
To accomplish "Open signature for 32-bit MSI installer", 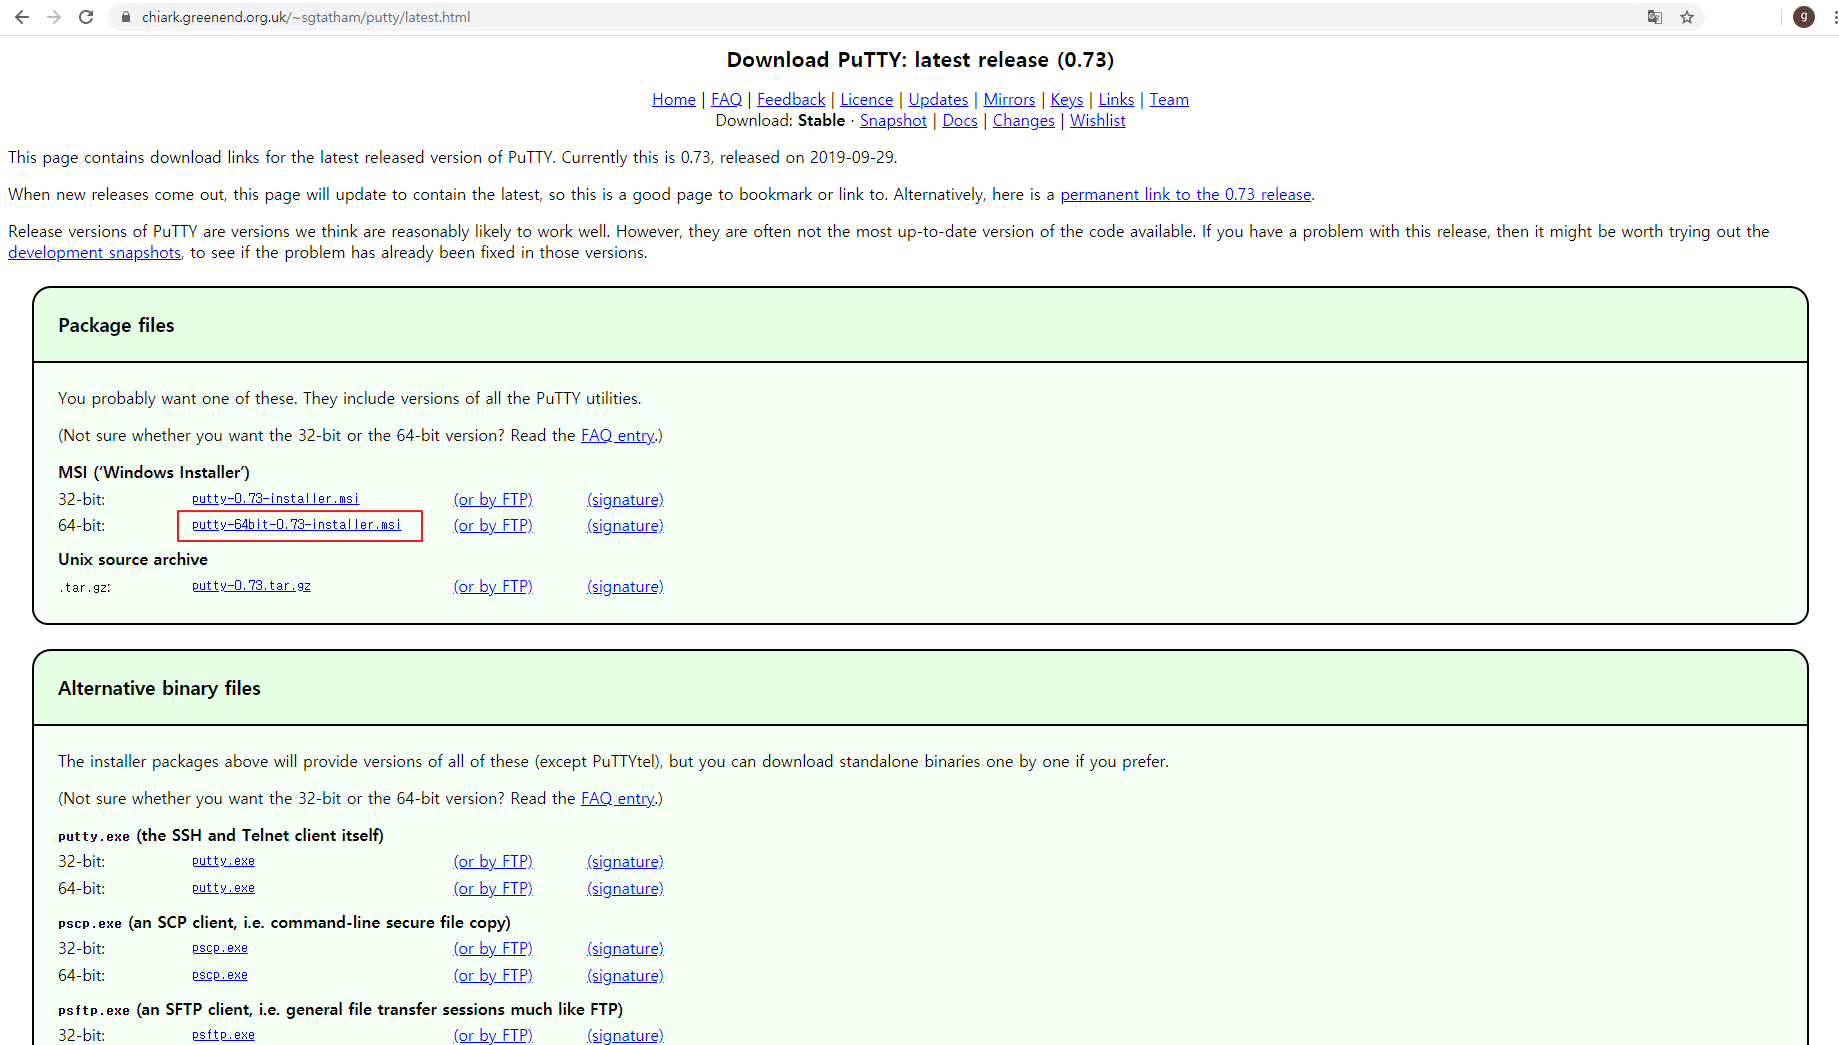I will point(625,499).
